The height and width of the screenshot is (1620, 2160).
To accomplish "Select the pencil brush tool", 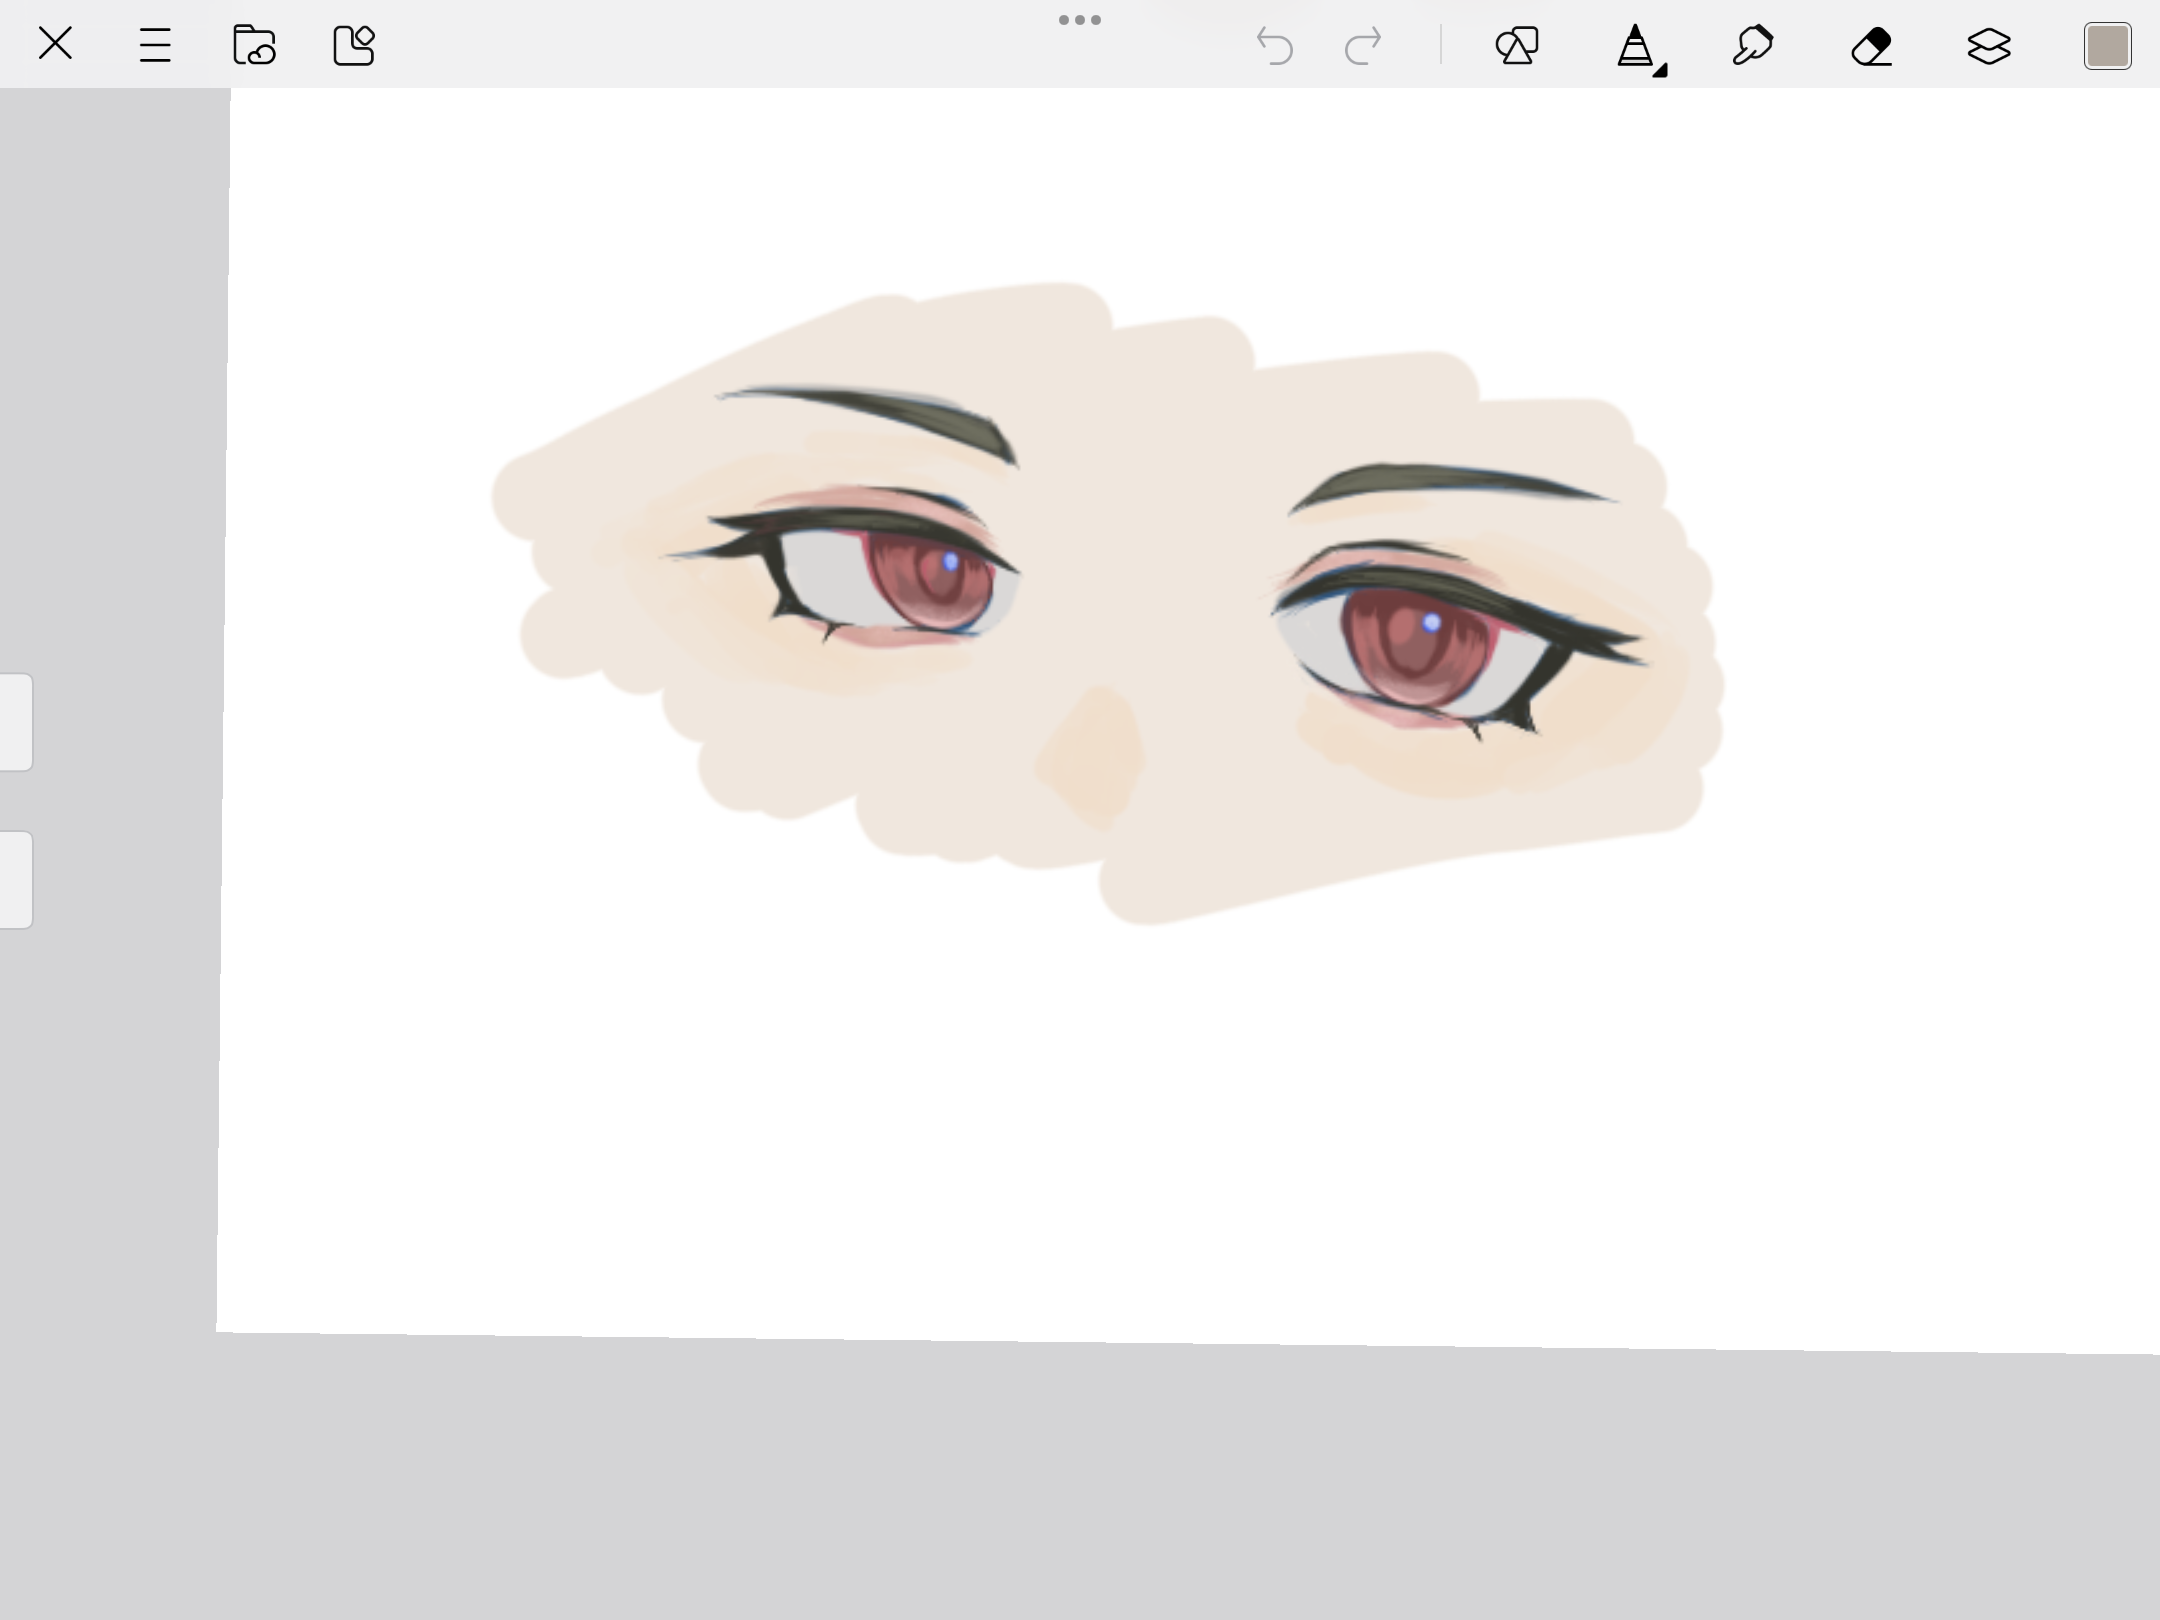I will click(x=1638, y=48).
